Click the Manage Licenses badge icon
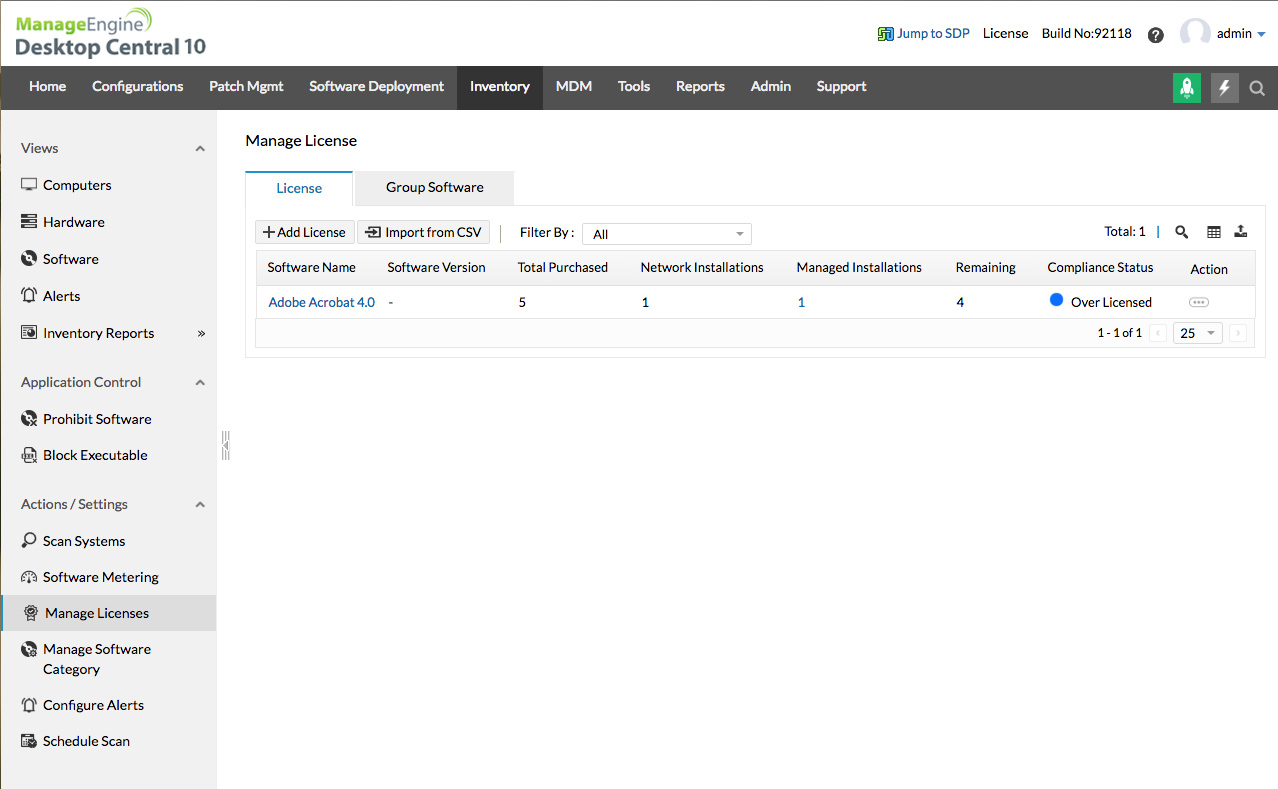This screenshot has width=1278, height=789. (31, 613)
